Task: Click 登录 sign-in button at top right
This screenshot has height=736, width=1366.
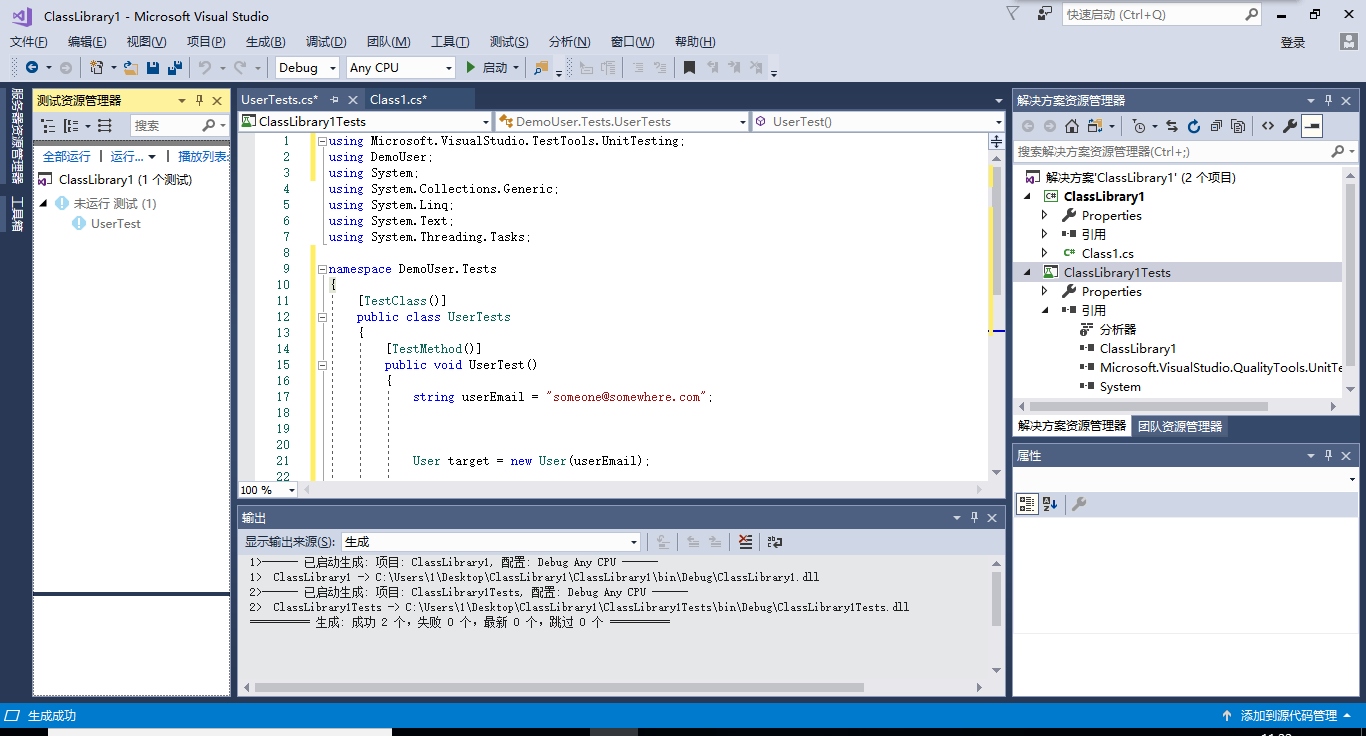Action: [1293, 42]
